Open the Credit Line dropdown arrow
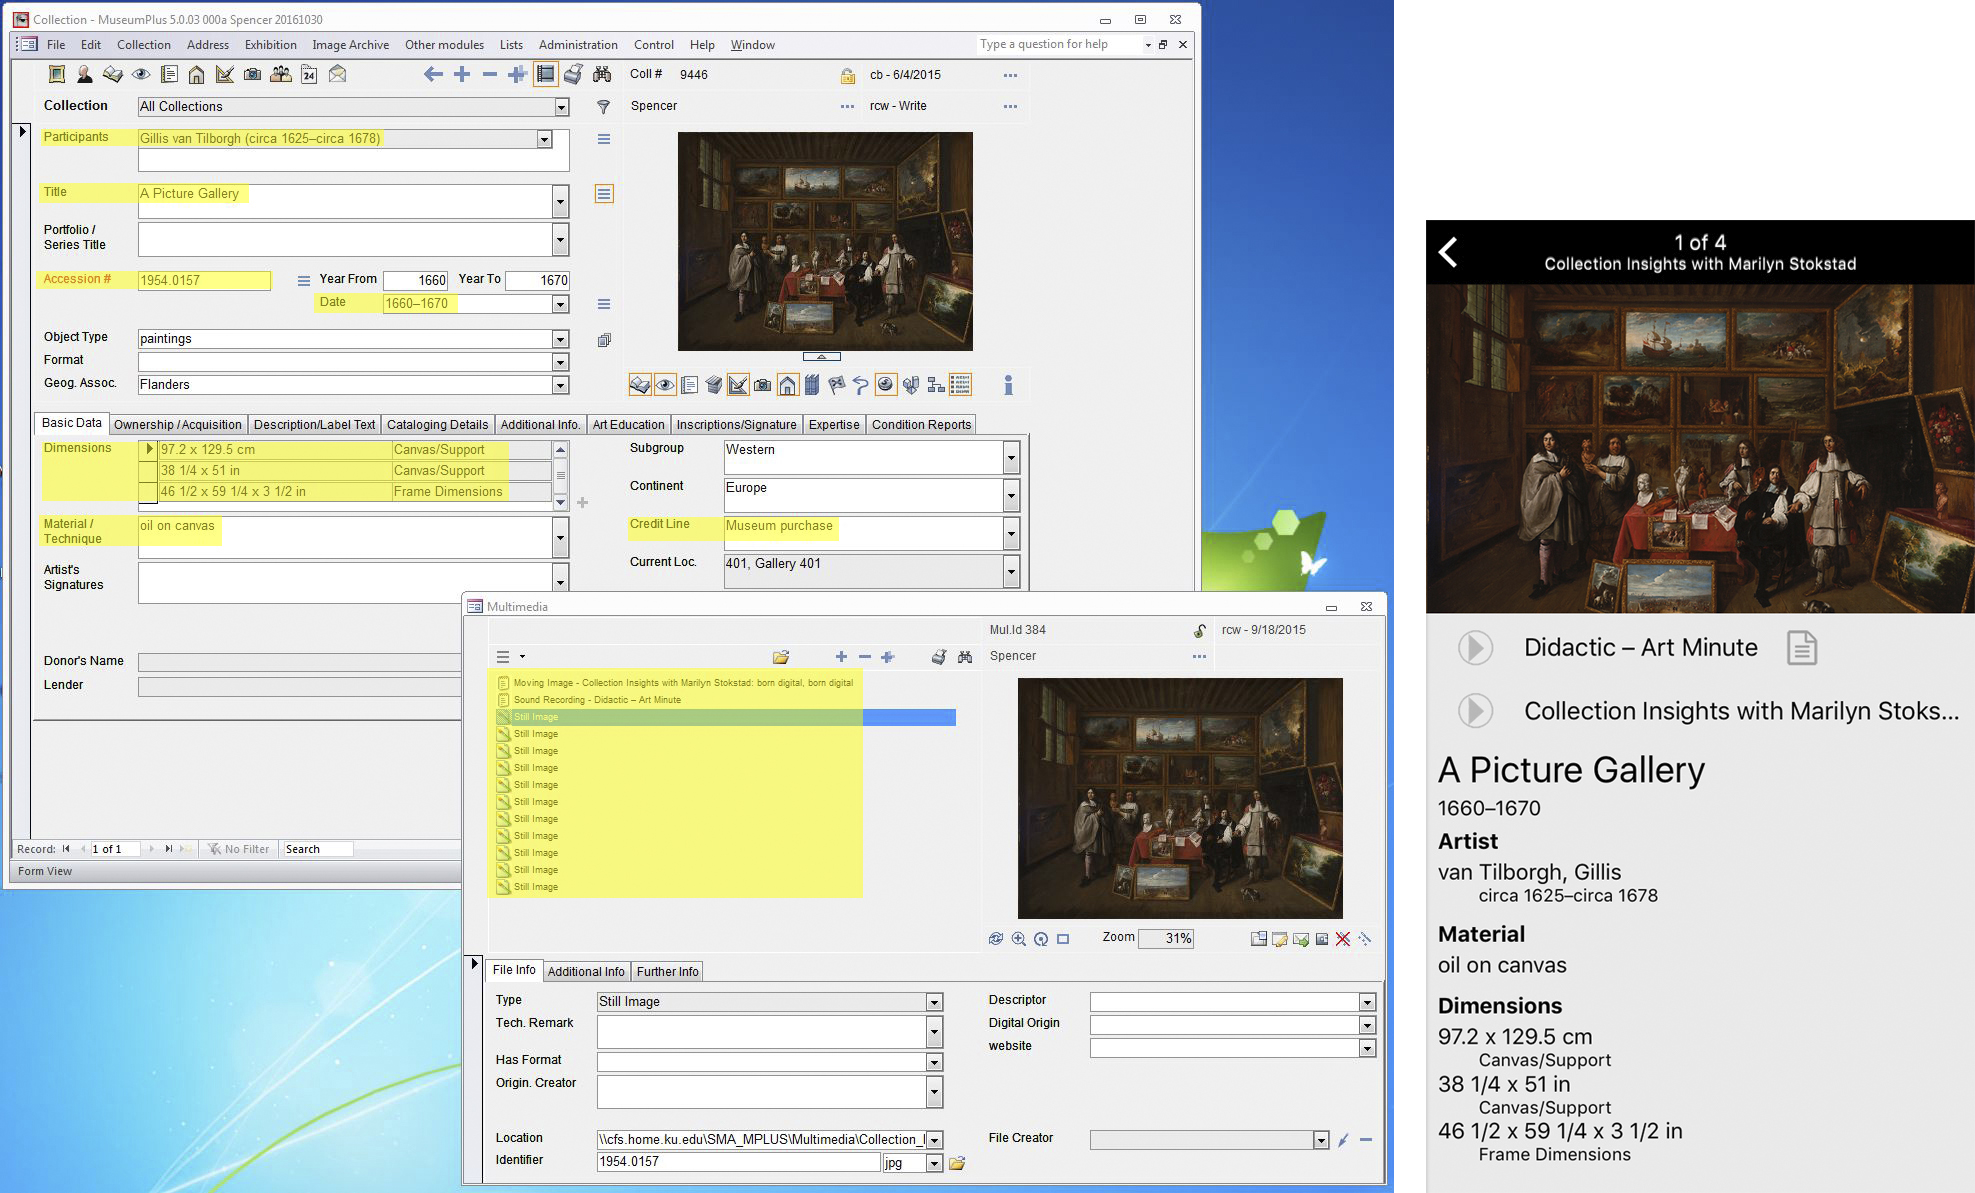 1011,534
